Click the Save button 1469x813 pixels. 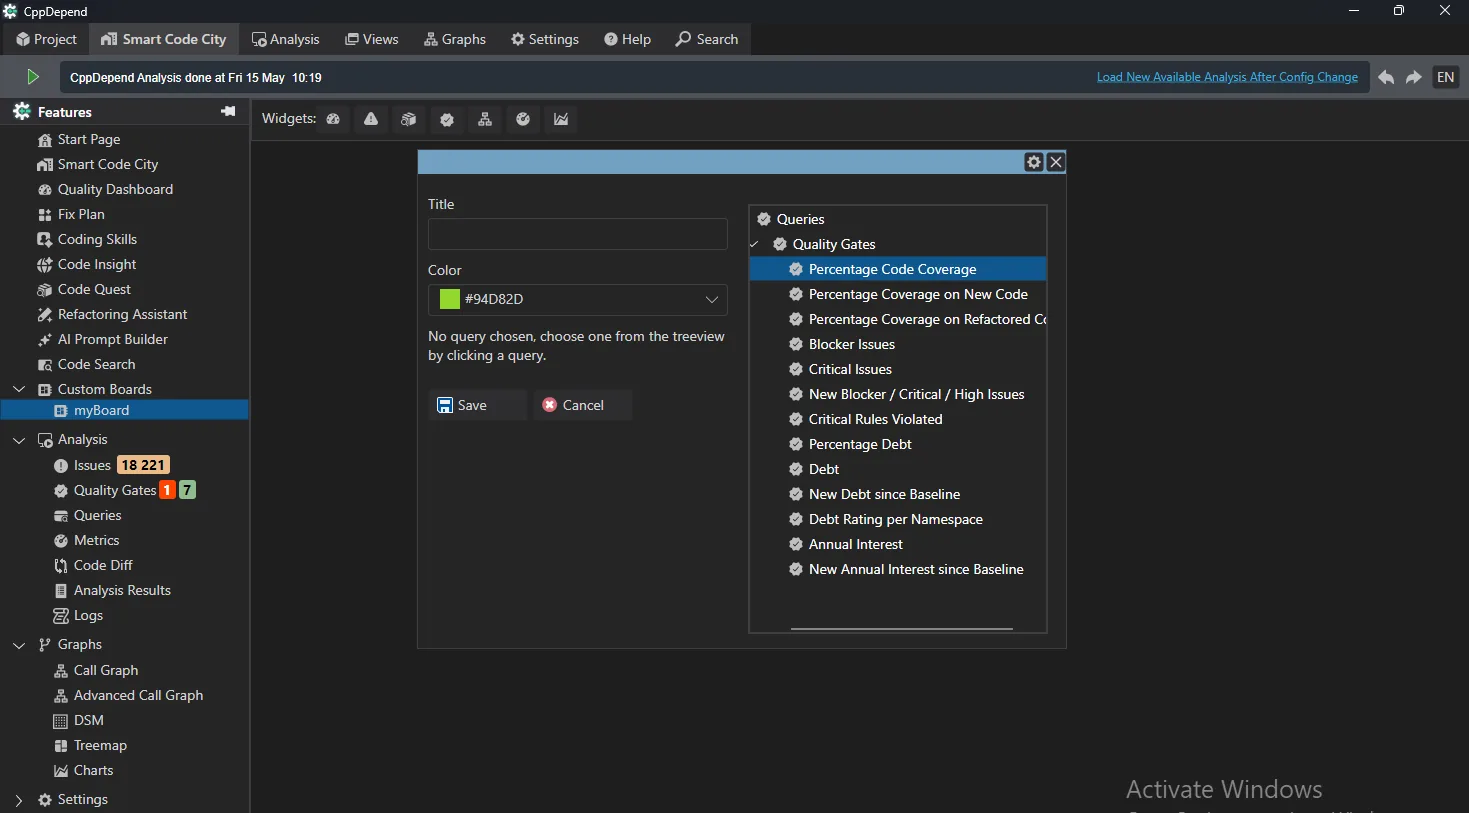pyautogui.click(x=478, y=405)
